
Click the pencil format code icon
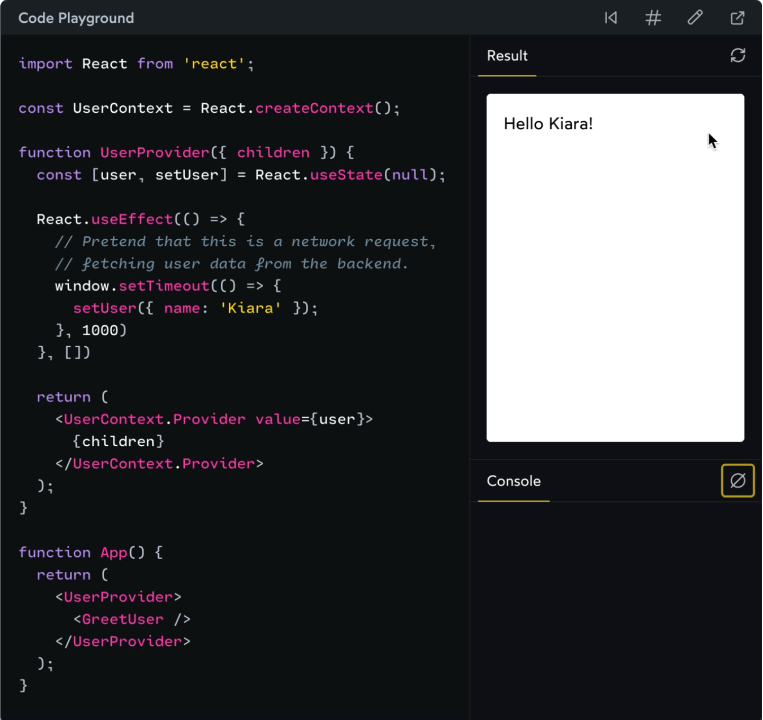point(695,18)
